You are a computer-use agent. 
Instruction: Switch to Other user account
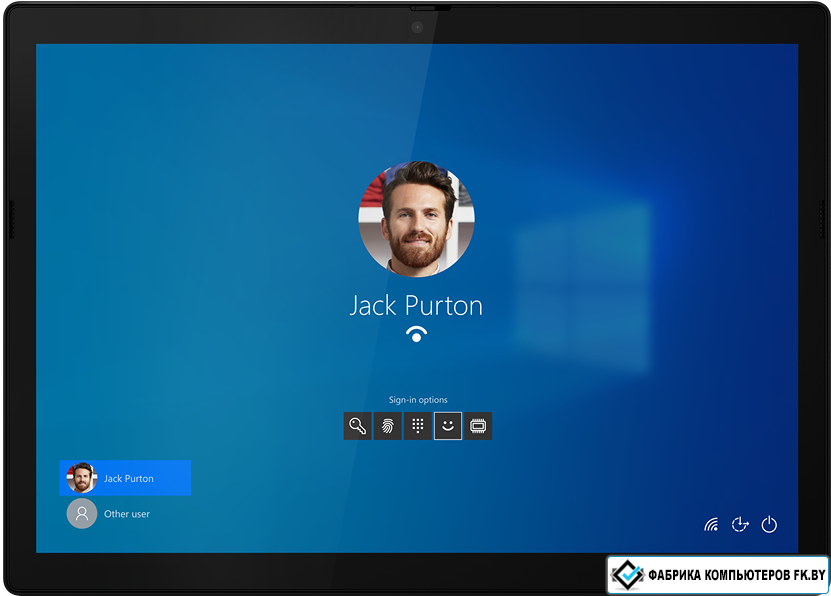125,513
